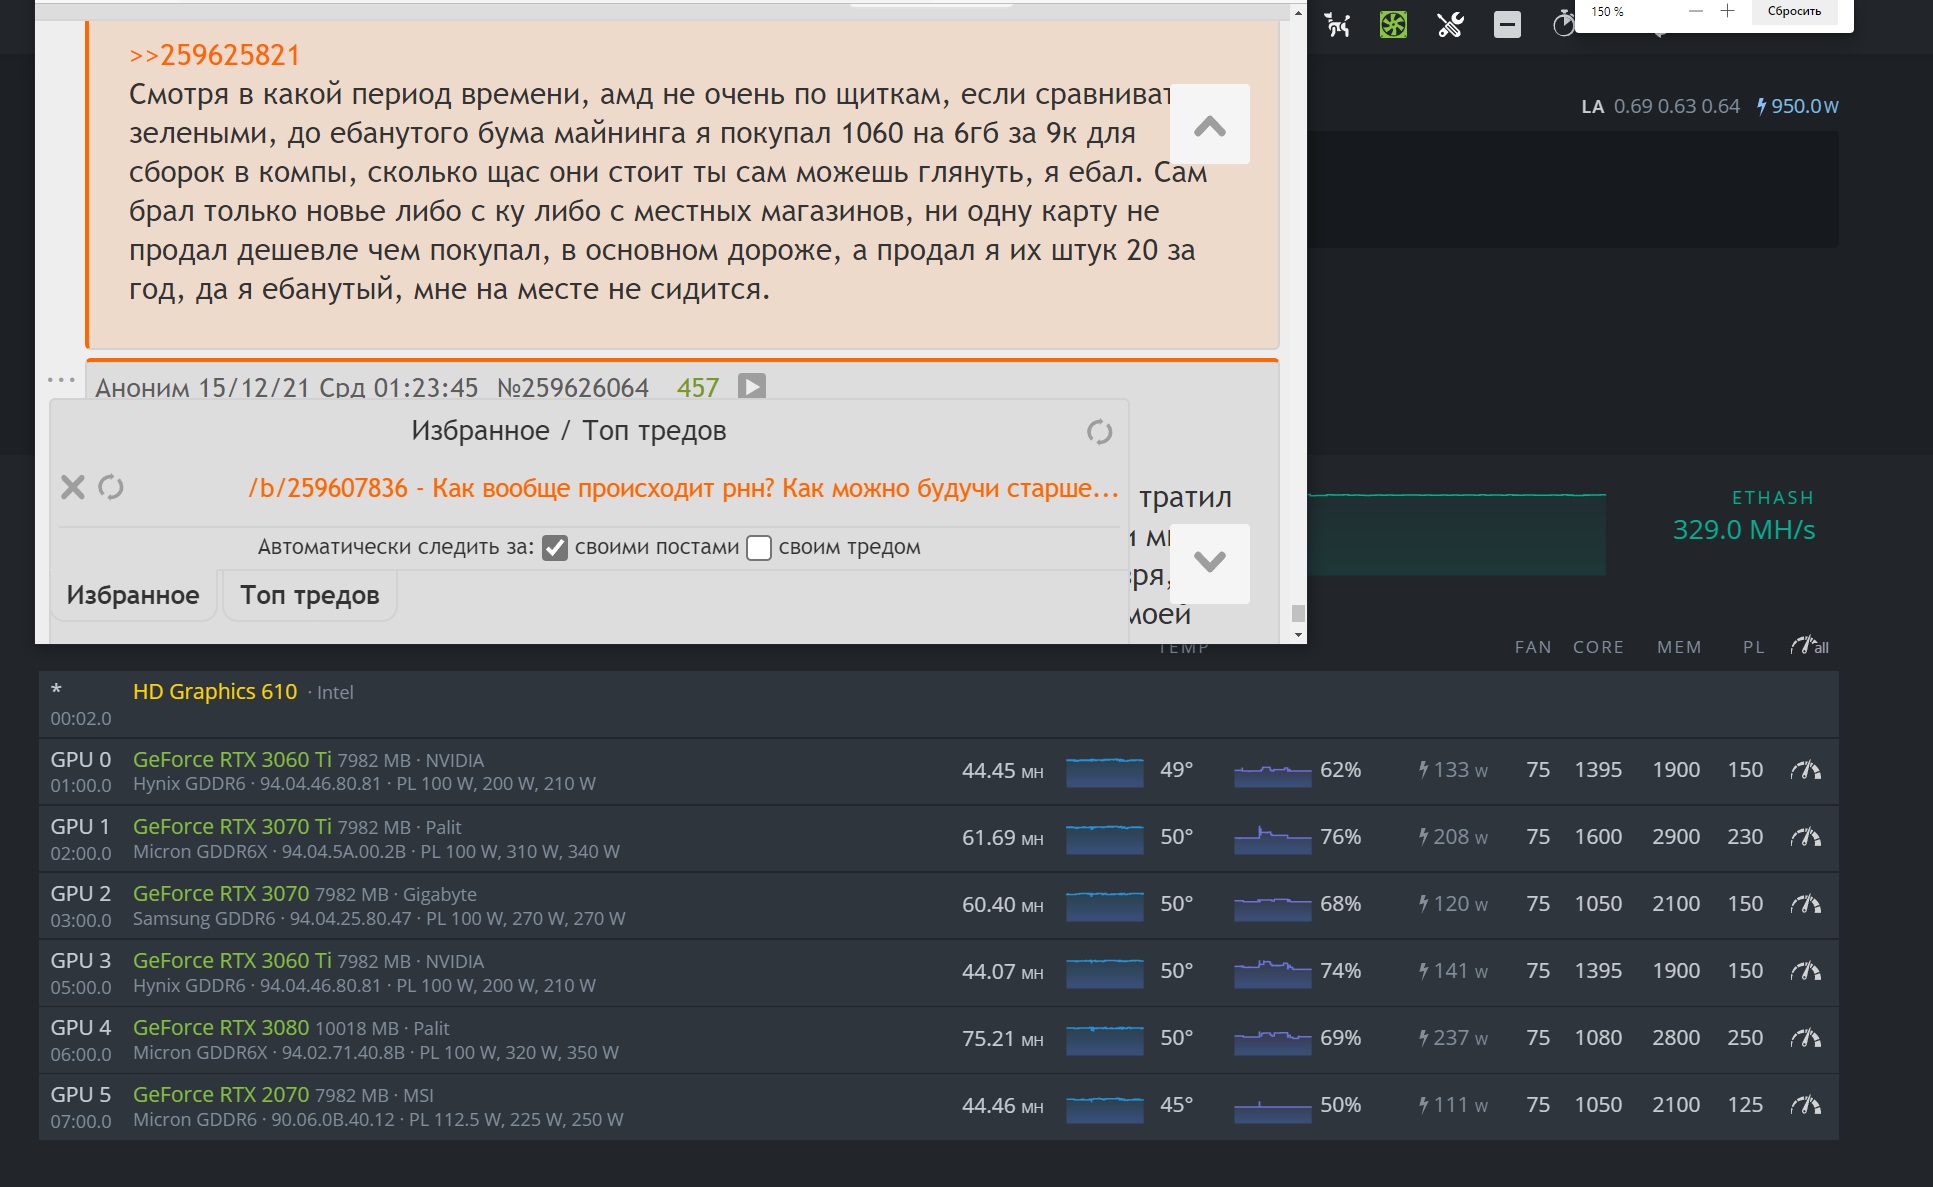
Task: Click the scrollbar down arrow on forum window
Action: coord(1298,635)
